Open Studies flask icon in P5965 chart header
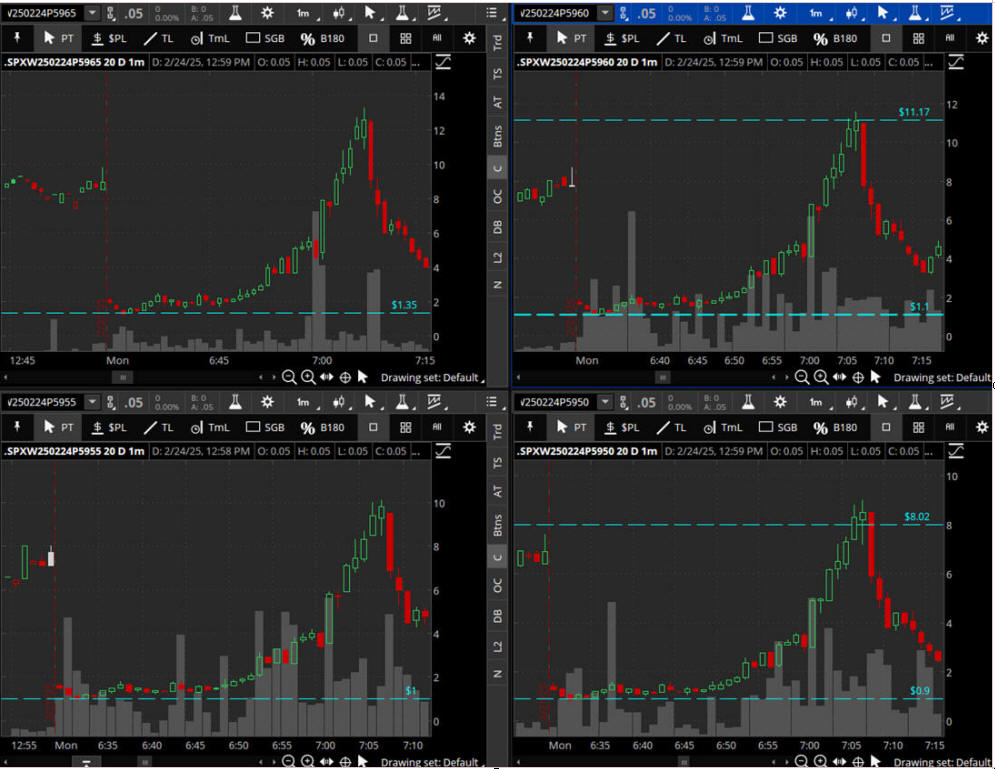This screenshot has height=769, width=995. pyautogui.click(x=235, y=13)
